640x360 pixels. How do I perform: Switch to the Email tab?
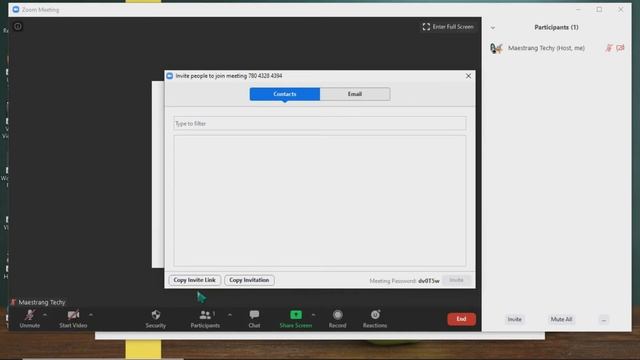pos(355,94)
